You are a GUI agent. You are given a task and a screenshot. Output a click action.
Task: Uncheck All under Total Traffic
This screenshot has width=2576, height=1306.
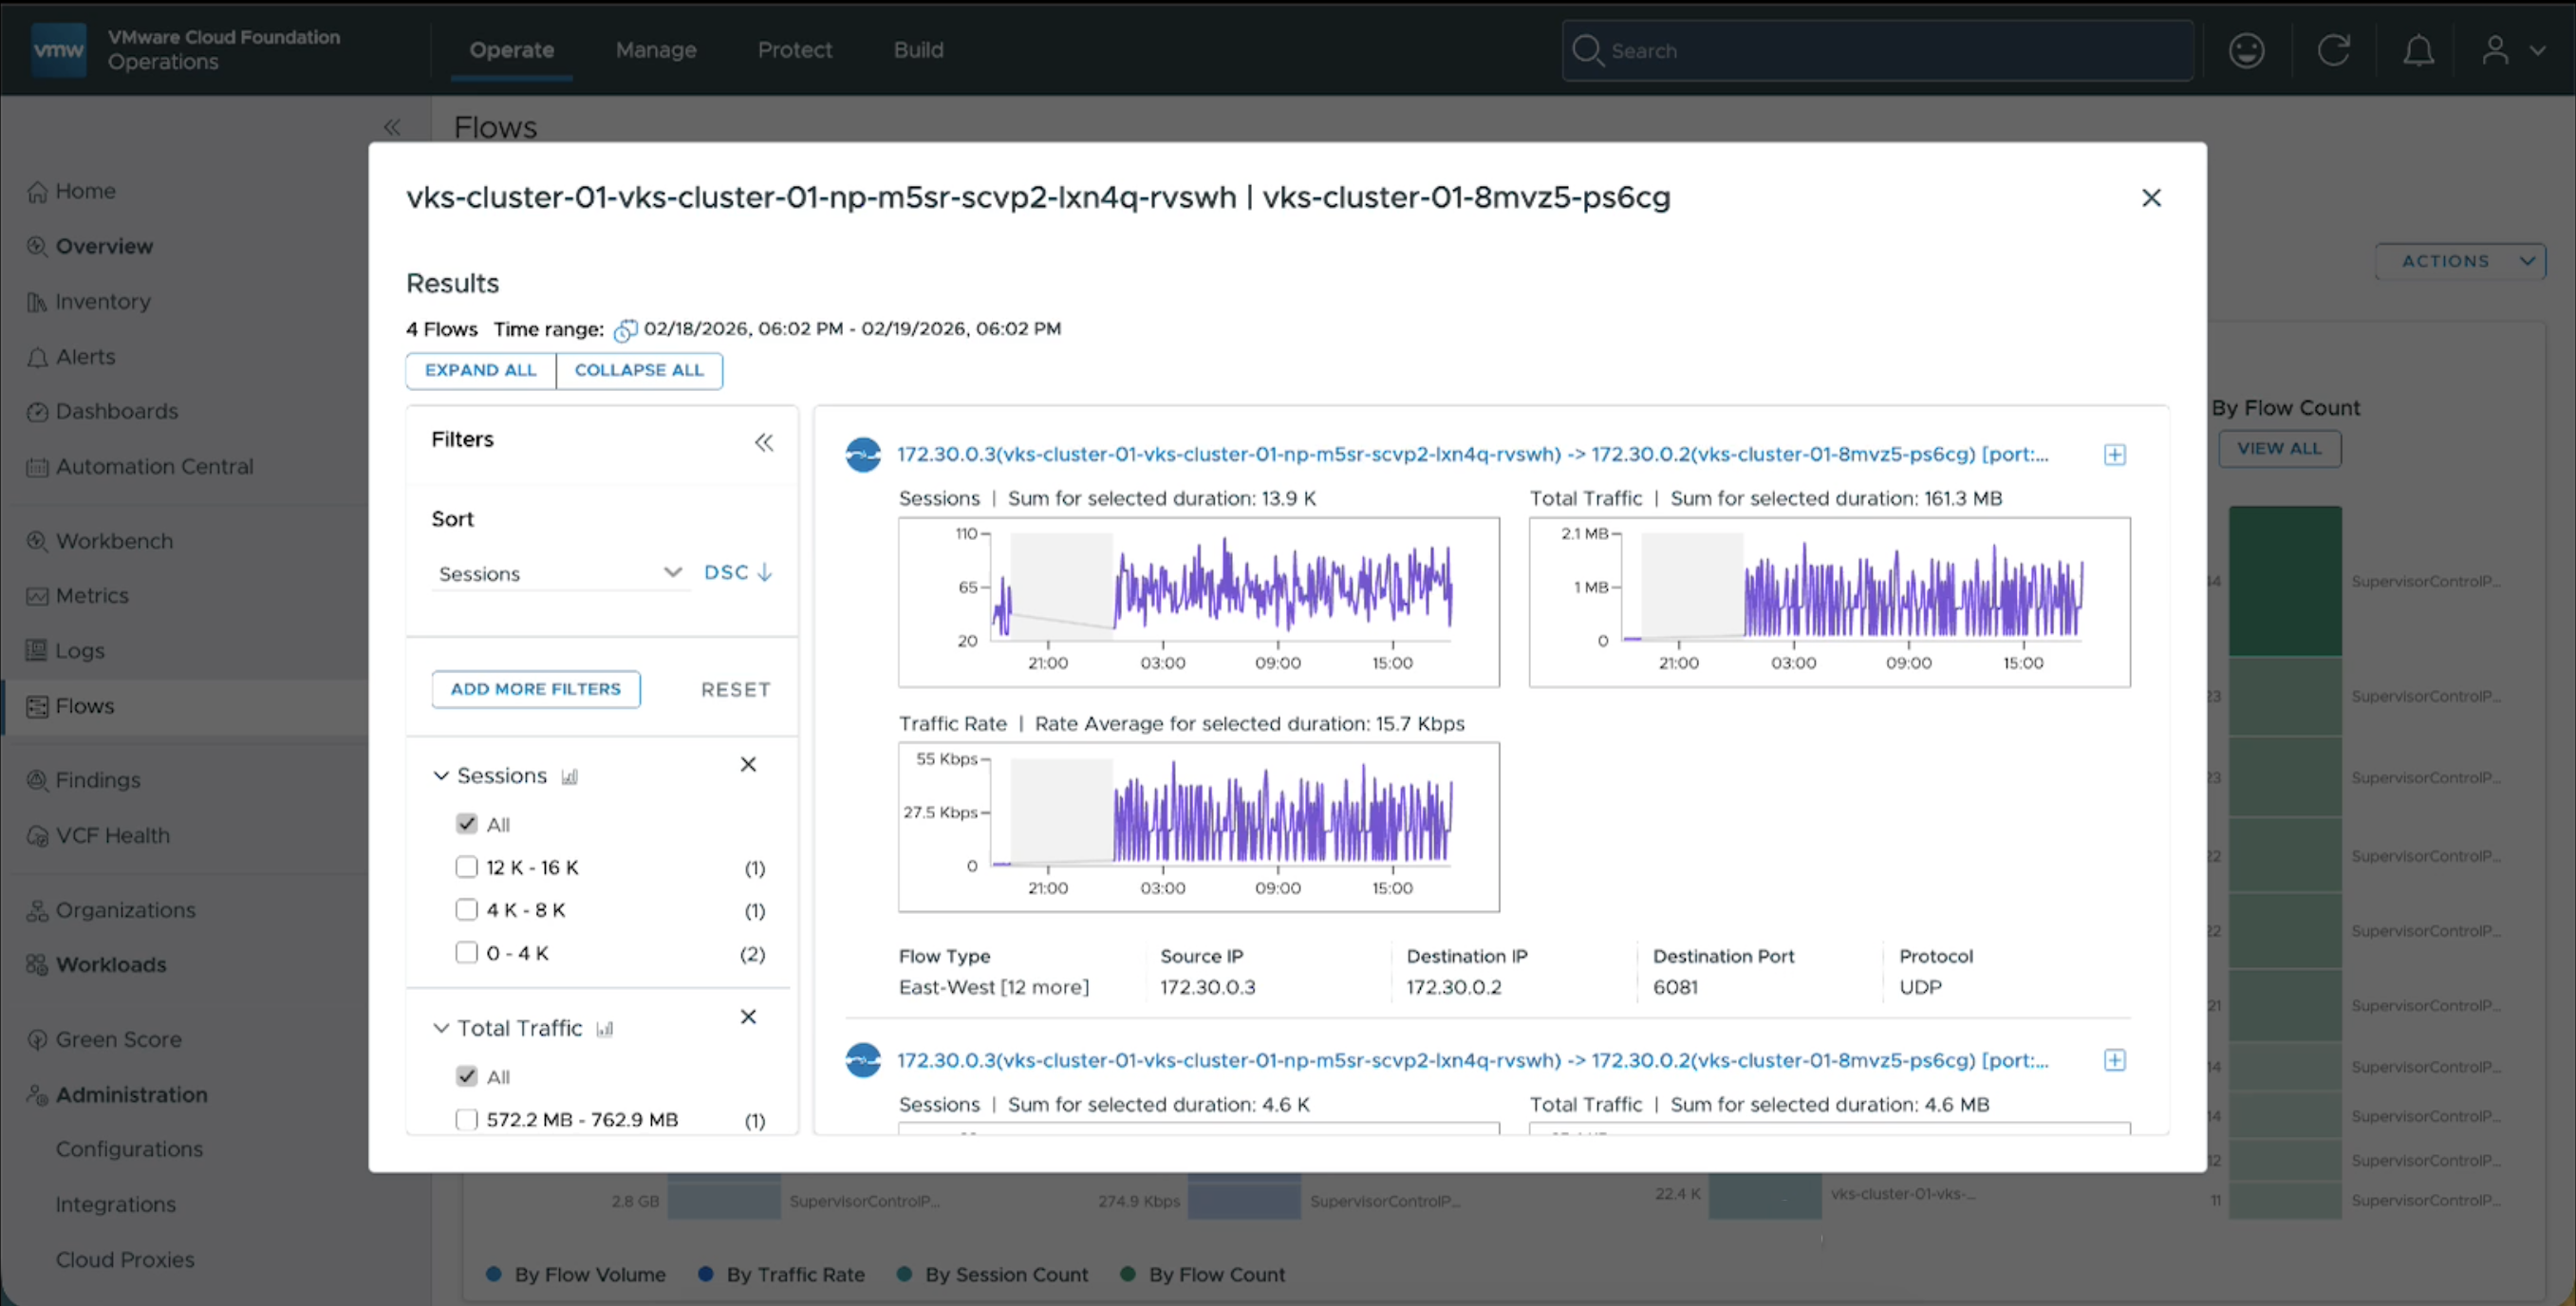pos(466,1076)
